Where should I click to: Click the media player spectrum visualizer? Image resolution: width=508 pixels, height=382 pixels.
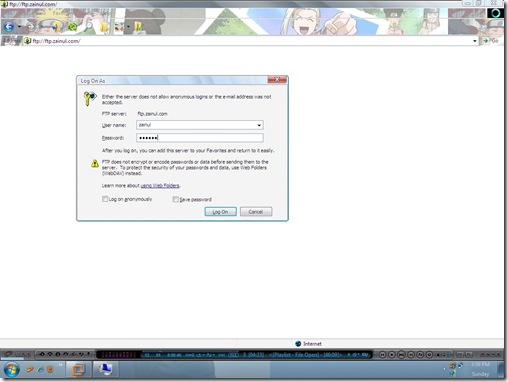(x=118, y=355)
